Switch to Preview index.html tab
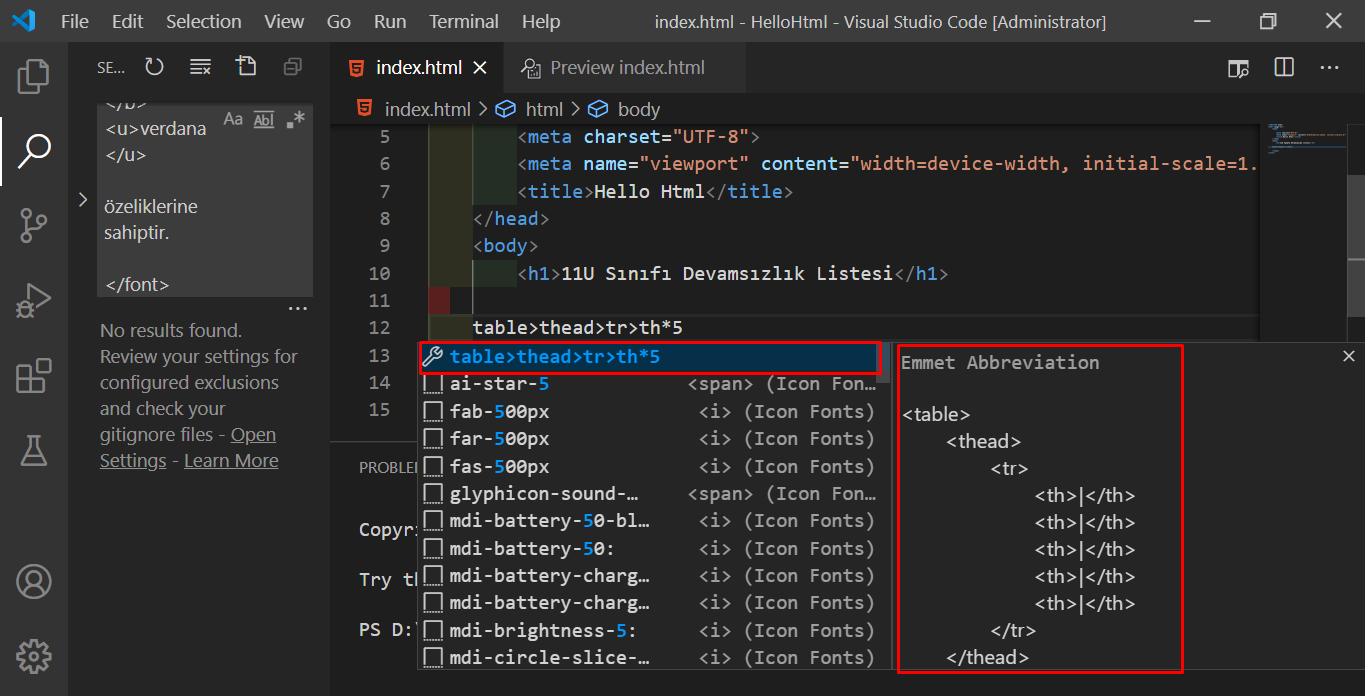Screen dimensions: 1365x696 tap(627, 68)
